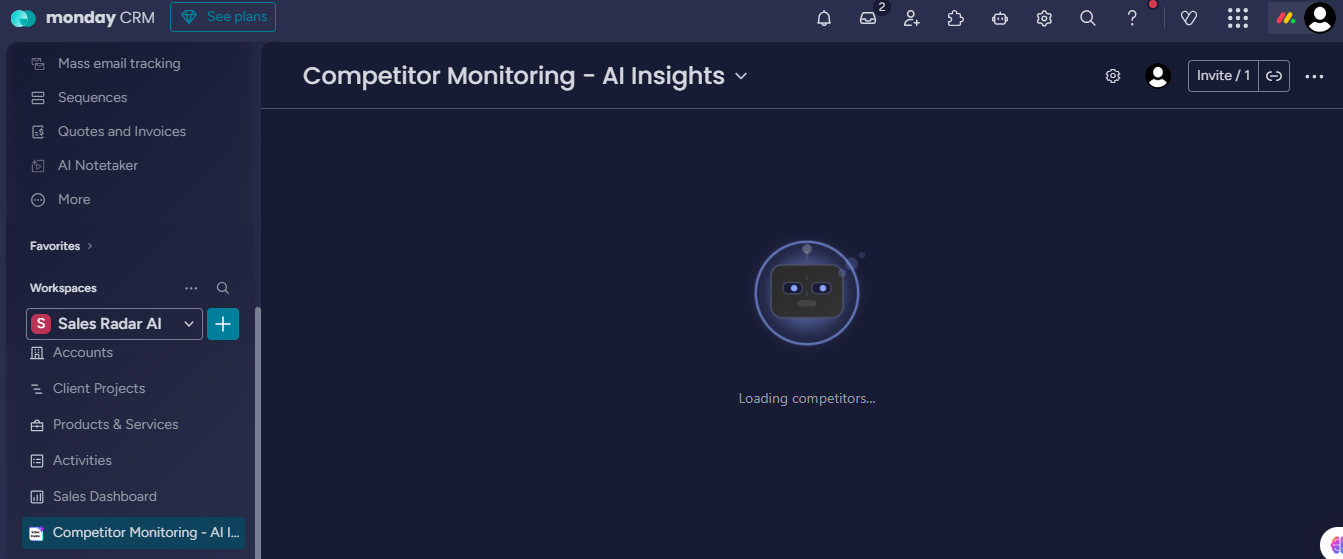Open AI Notetaker
The height and width of the screenshot is (559, 1343).
98,165
